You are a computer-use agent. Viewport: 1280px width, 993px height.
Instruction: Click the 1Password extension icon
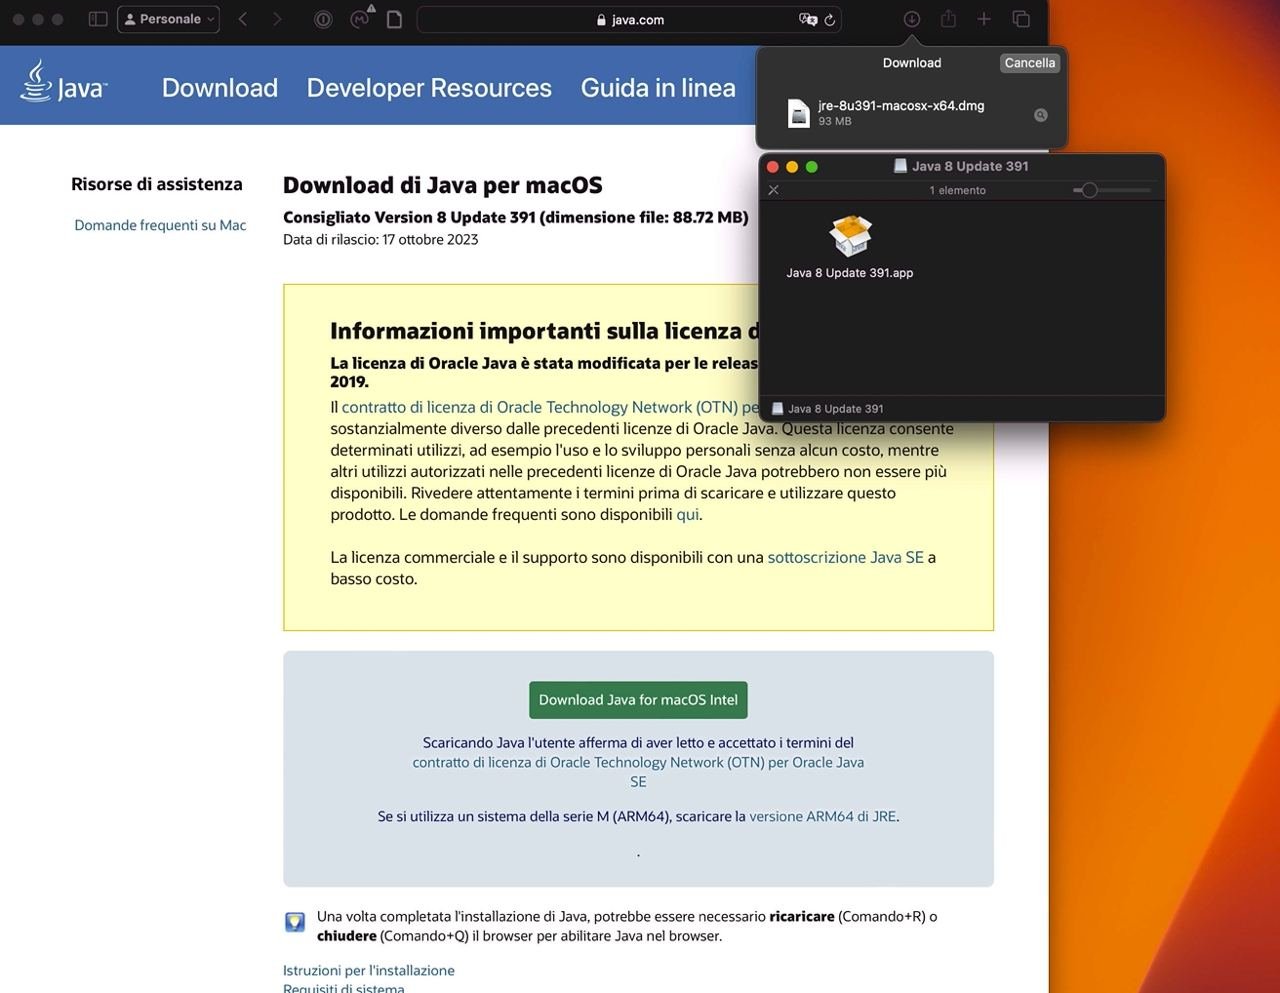click(323, 19)
